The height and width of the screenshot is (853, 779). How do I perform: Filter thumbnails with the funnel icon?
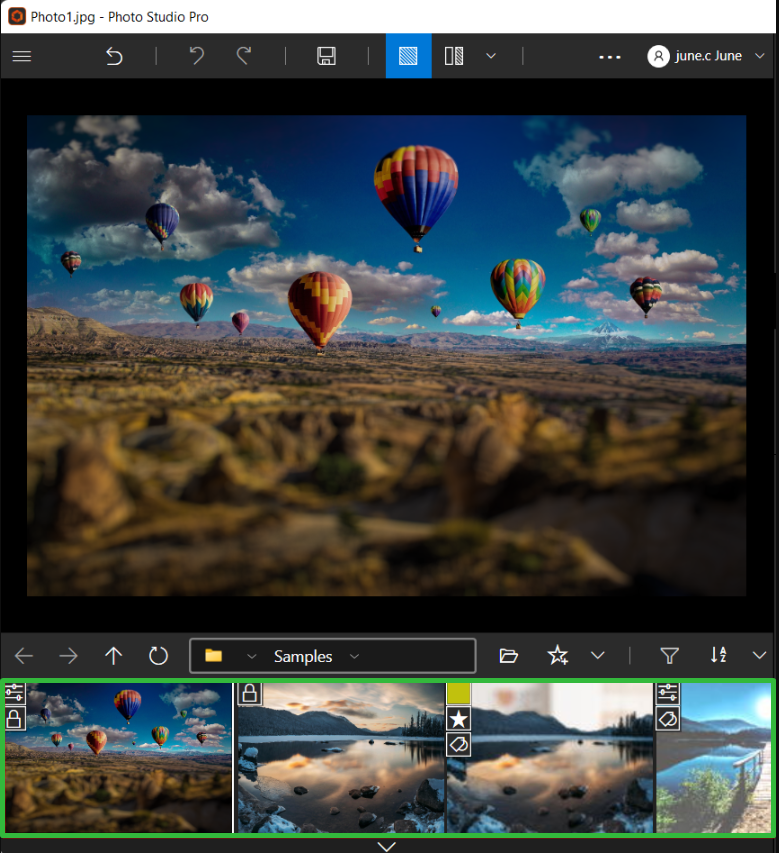[x=670, y=656]
